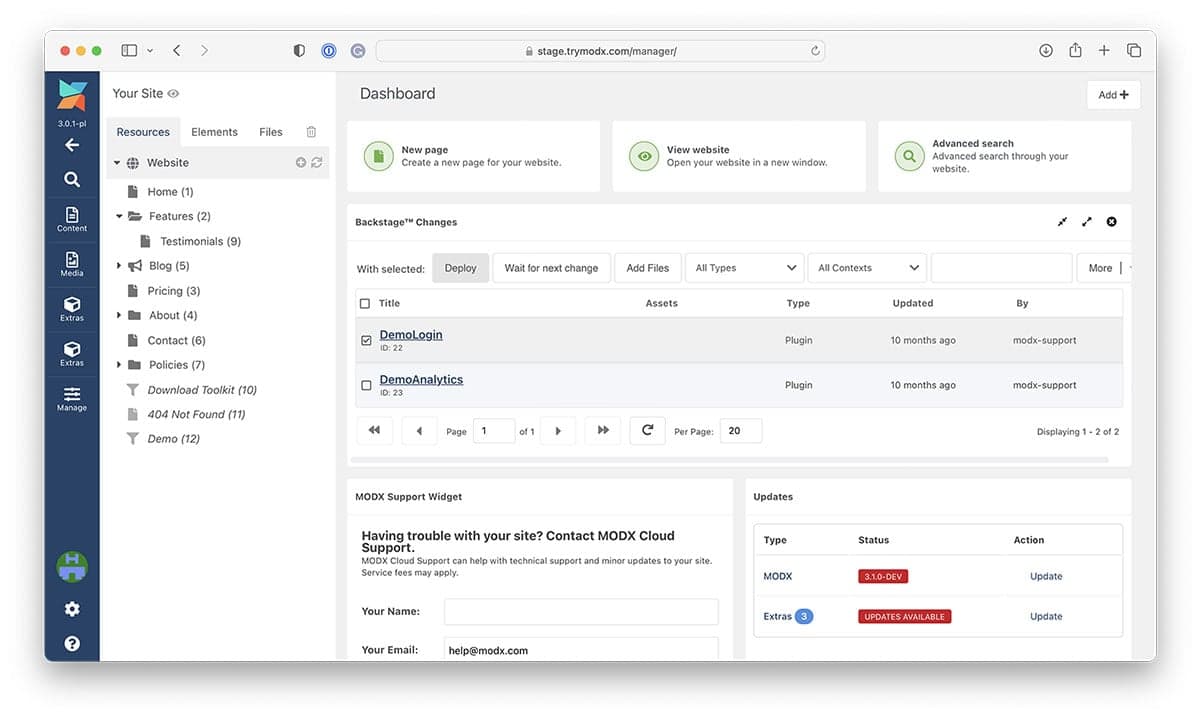Click the search magnifier in sidebar

72,180
